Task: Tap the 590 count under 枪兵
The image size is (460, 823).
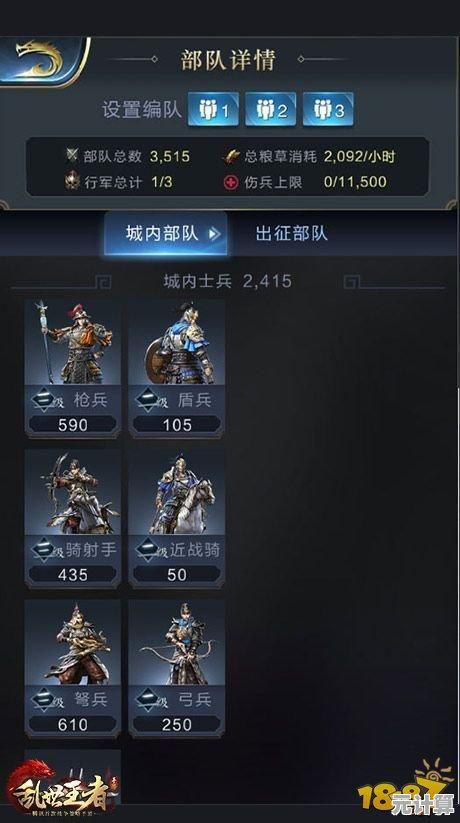Action: pyautogui.click(x=73, y=425)
